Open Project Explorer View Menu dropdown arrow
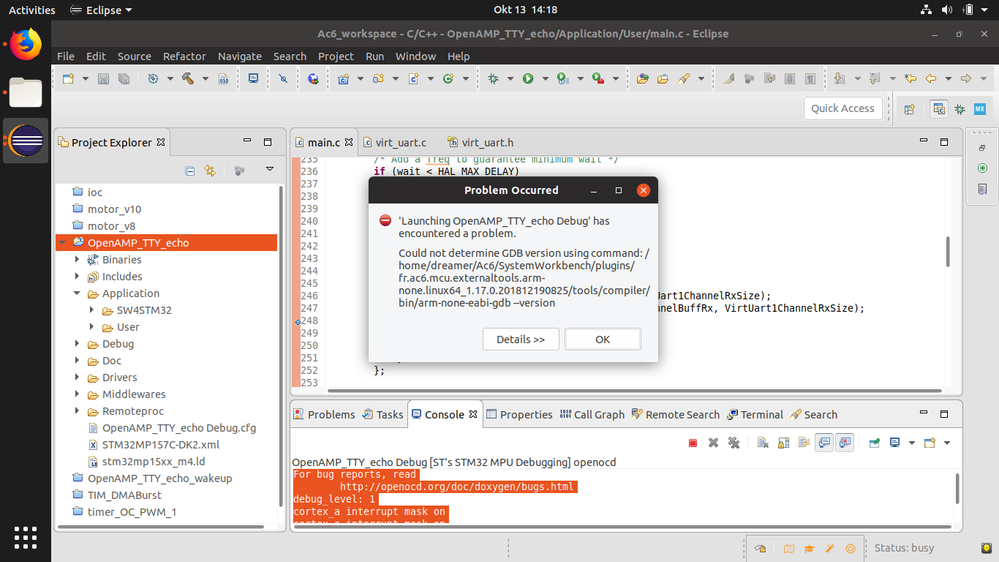The width and height of the screenshot is (999, 562). [x=270, y=169]
